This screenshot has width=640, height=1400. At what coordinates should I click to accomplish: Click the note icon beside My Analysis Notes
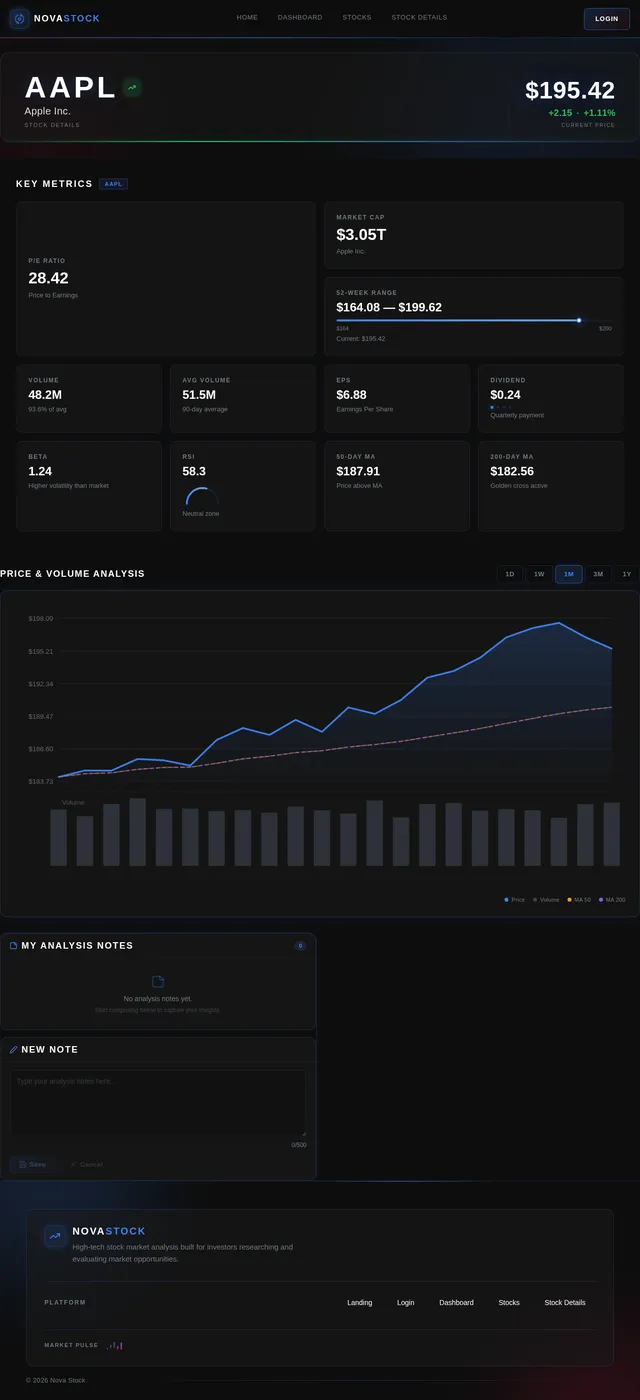[x=14, y=946]
